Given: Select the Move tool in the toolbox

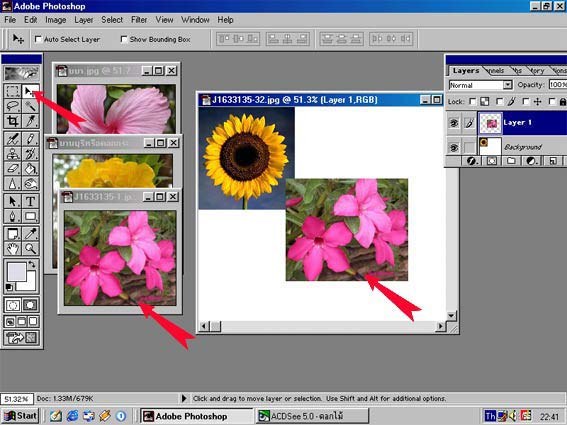Looking at the screenshot, I should pyautogui.click(x=30, y=92).
